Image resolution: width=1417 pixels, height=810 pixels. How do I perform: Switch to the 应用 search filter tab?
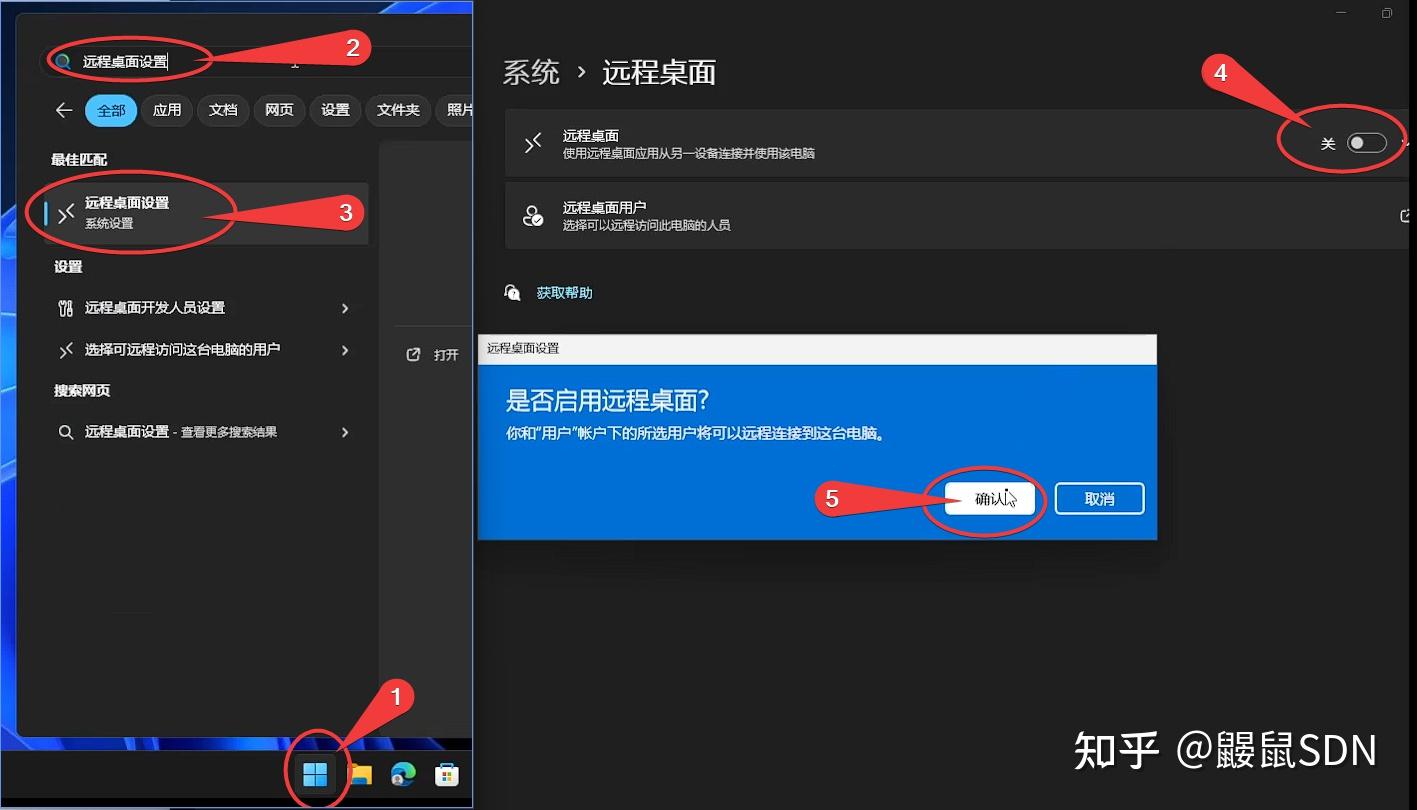click(x=167, y=110)
